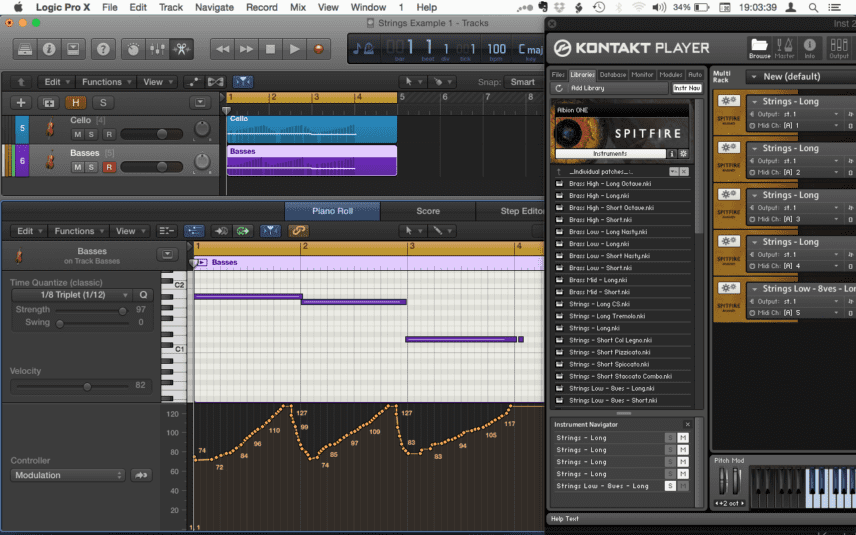The image size is (856, 535).
Task: Open the Kontakt Database tab
Action: tap(613, 75)
